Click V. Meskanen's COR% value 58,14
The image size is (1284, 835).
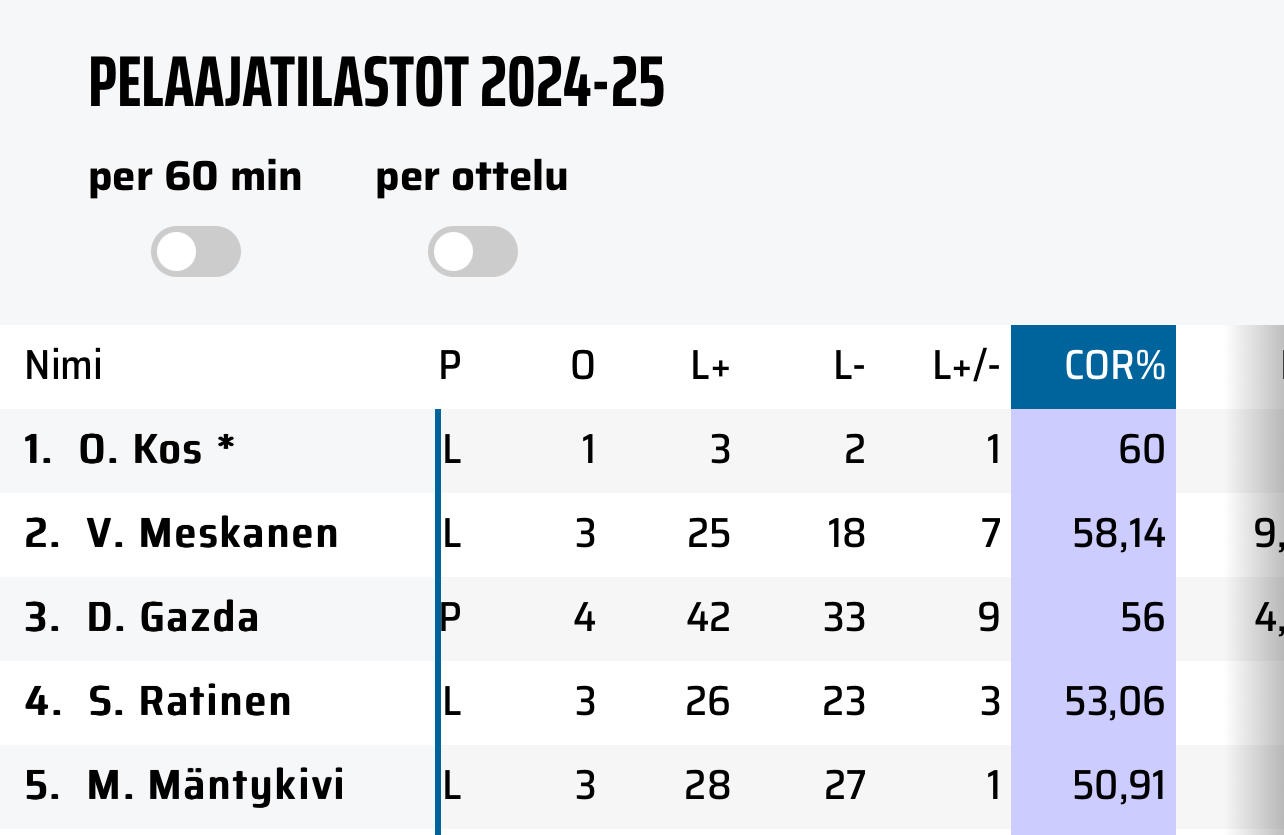tap(1119, 534)
